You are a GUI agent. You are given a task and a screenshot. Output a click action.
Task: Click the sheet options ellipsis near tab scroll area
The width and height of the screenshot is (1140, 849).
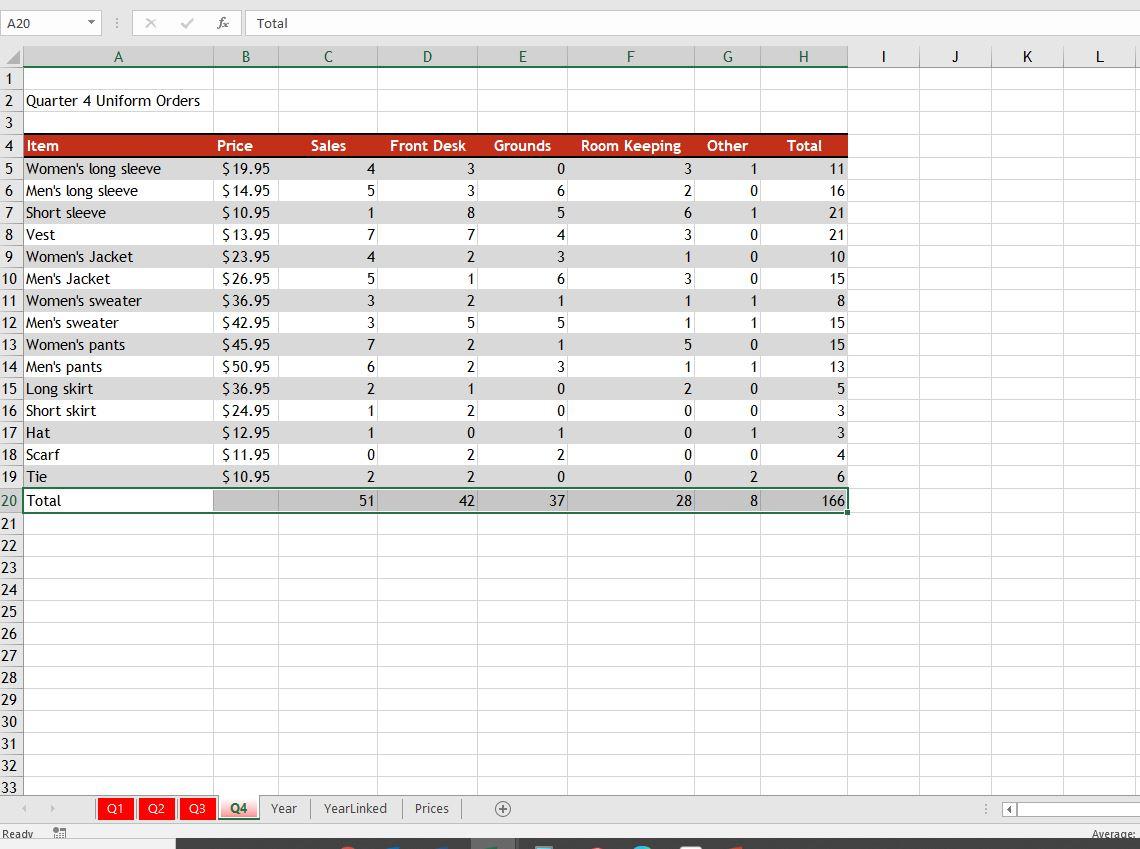[986, 808]
